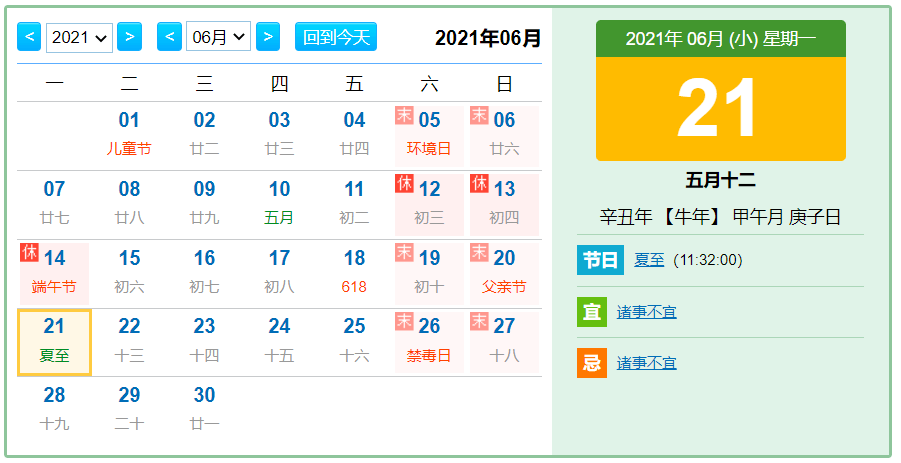Select June 20 父亲节
The height and width of the screenshot is (463, 901).
pos(504,274)
